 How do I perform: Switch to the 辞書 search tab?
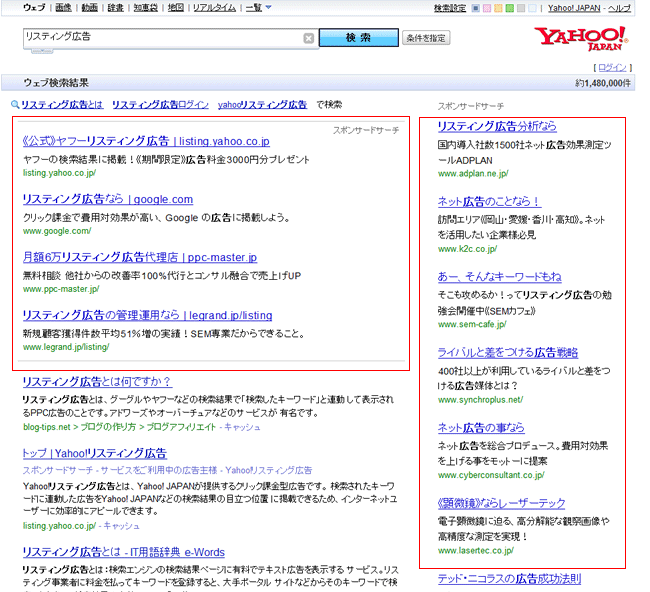116,7
